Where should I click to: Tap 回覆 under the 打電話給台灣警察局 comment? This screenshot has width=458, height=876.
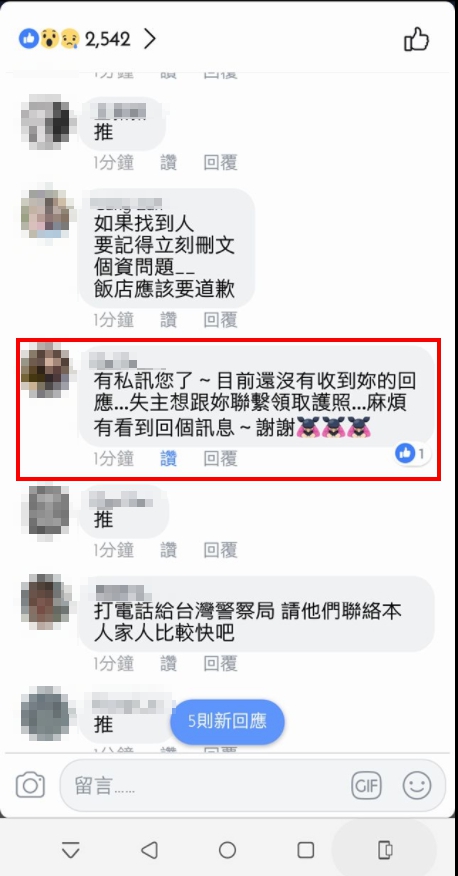pos(221,664)
